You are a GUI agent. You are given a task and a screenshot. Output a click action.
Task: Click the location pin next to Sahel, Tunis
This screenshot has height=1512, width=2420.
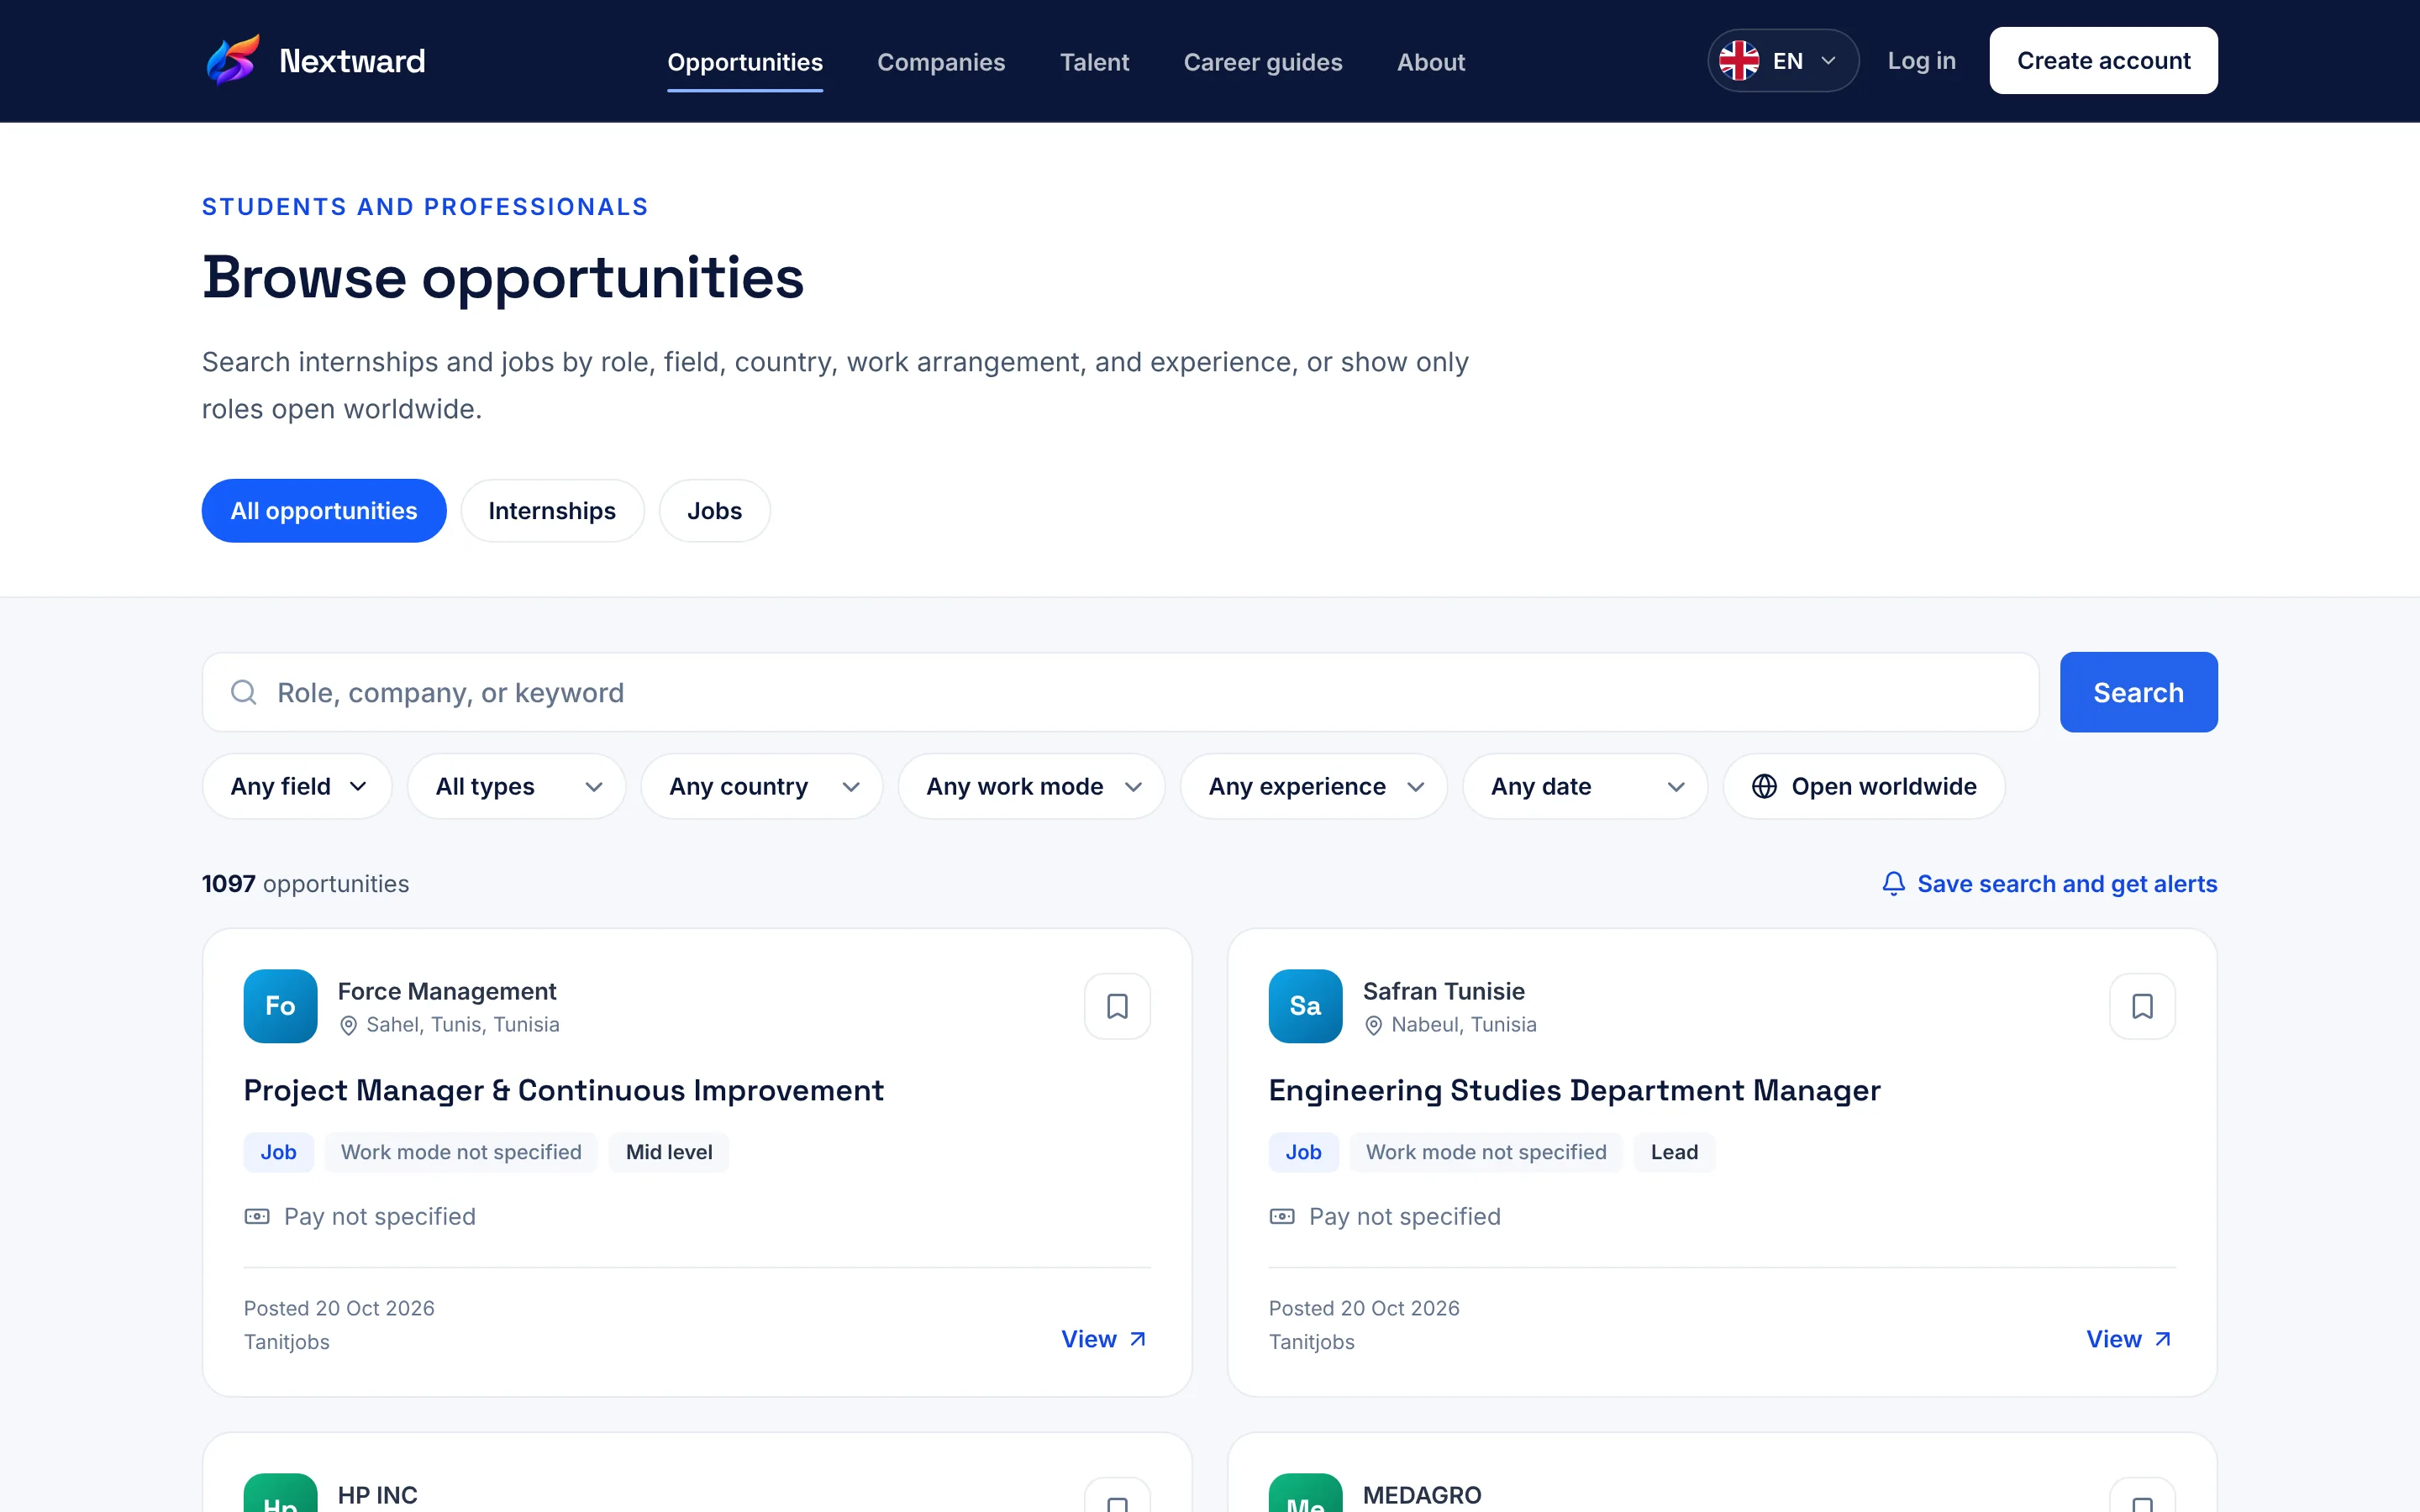(x=348, y=1026)
